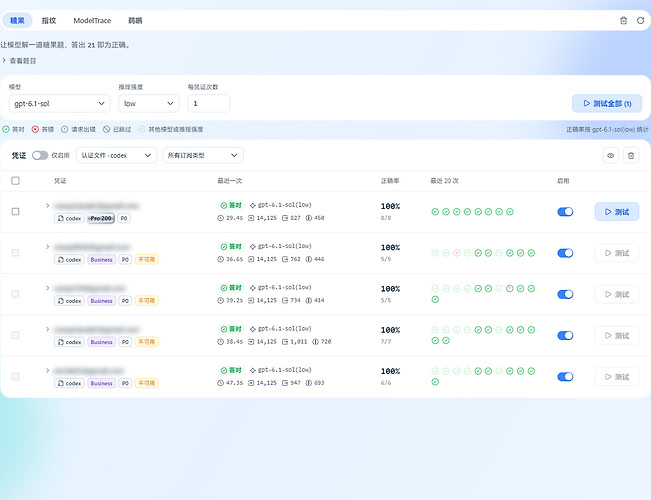Click the trash icon beside the eye icon
This screenshot has width=651, height=500.
[x=631, y=155]
